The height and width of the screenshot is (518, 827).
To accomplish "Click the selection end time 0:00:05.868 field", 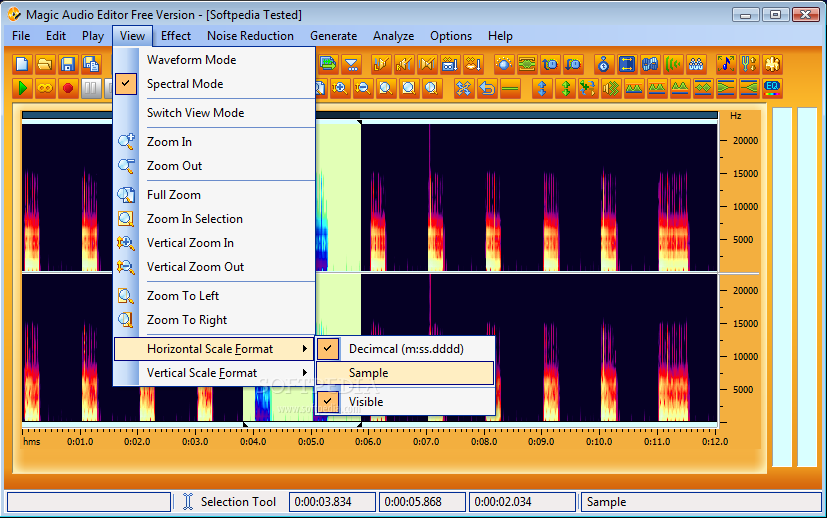I will (422, 502).
